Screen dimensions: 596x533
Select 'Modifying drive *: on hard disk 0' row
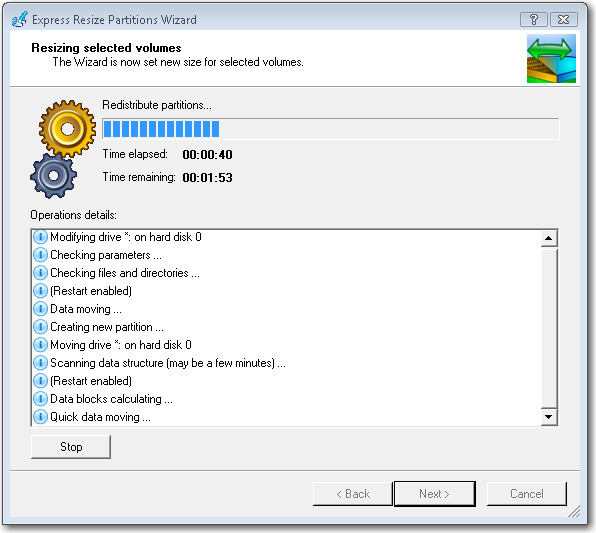pyautogui.click(x=286, y=237)
